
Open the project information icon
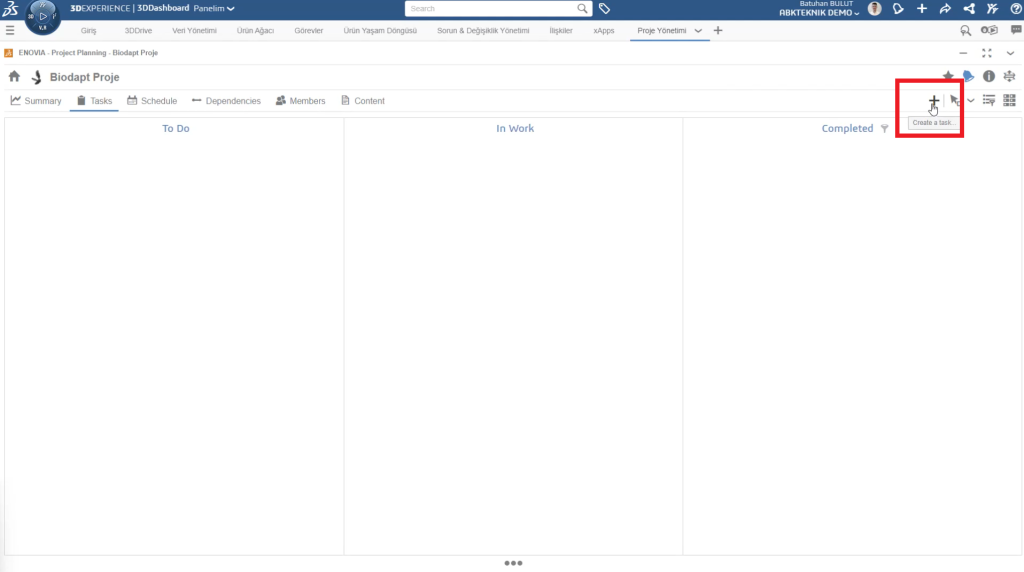tap(989, 76)
